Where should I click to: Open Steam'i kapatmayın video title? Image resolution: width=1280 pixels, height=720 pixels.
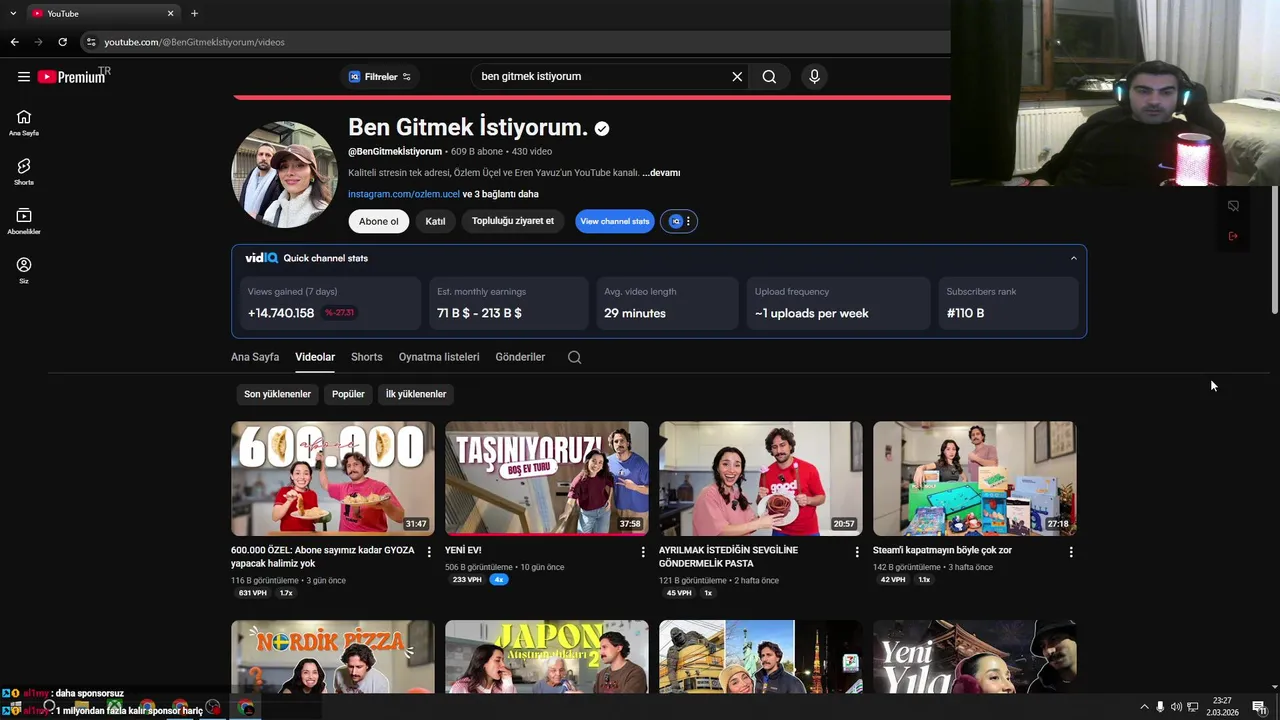click(942, 550)
